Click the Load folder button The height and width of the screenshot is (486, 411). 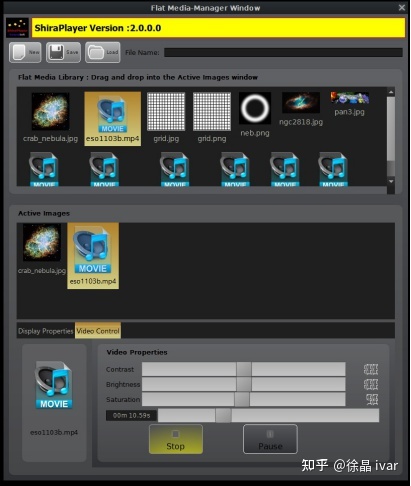point(103,52)
